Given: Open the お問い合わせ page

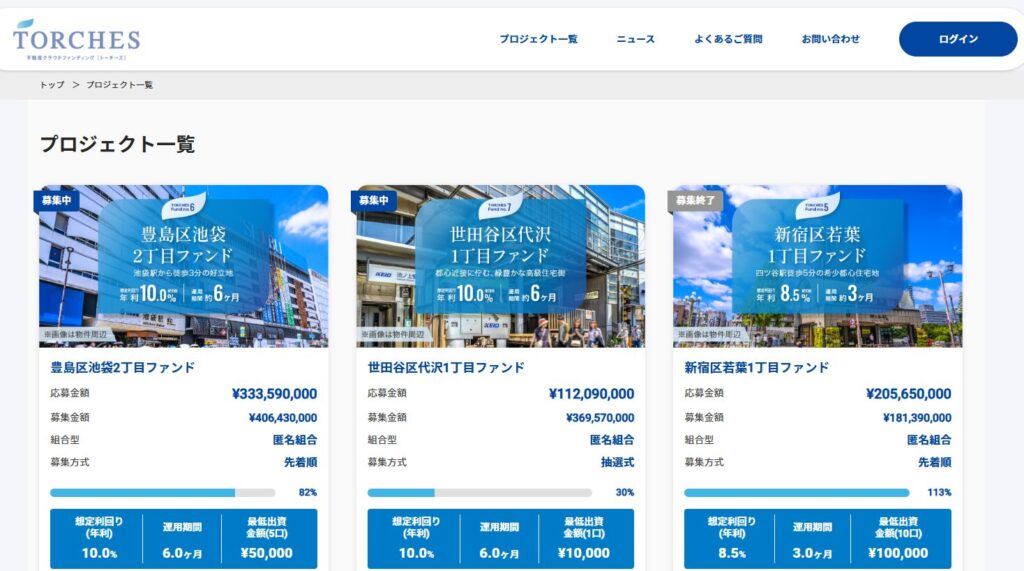Looking at the screenshot, I should click(x=830, y=39).
